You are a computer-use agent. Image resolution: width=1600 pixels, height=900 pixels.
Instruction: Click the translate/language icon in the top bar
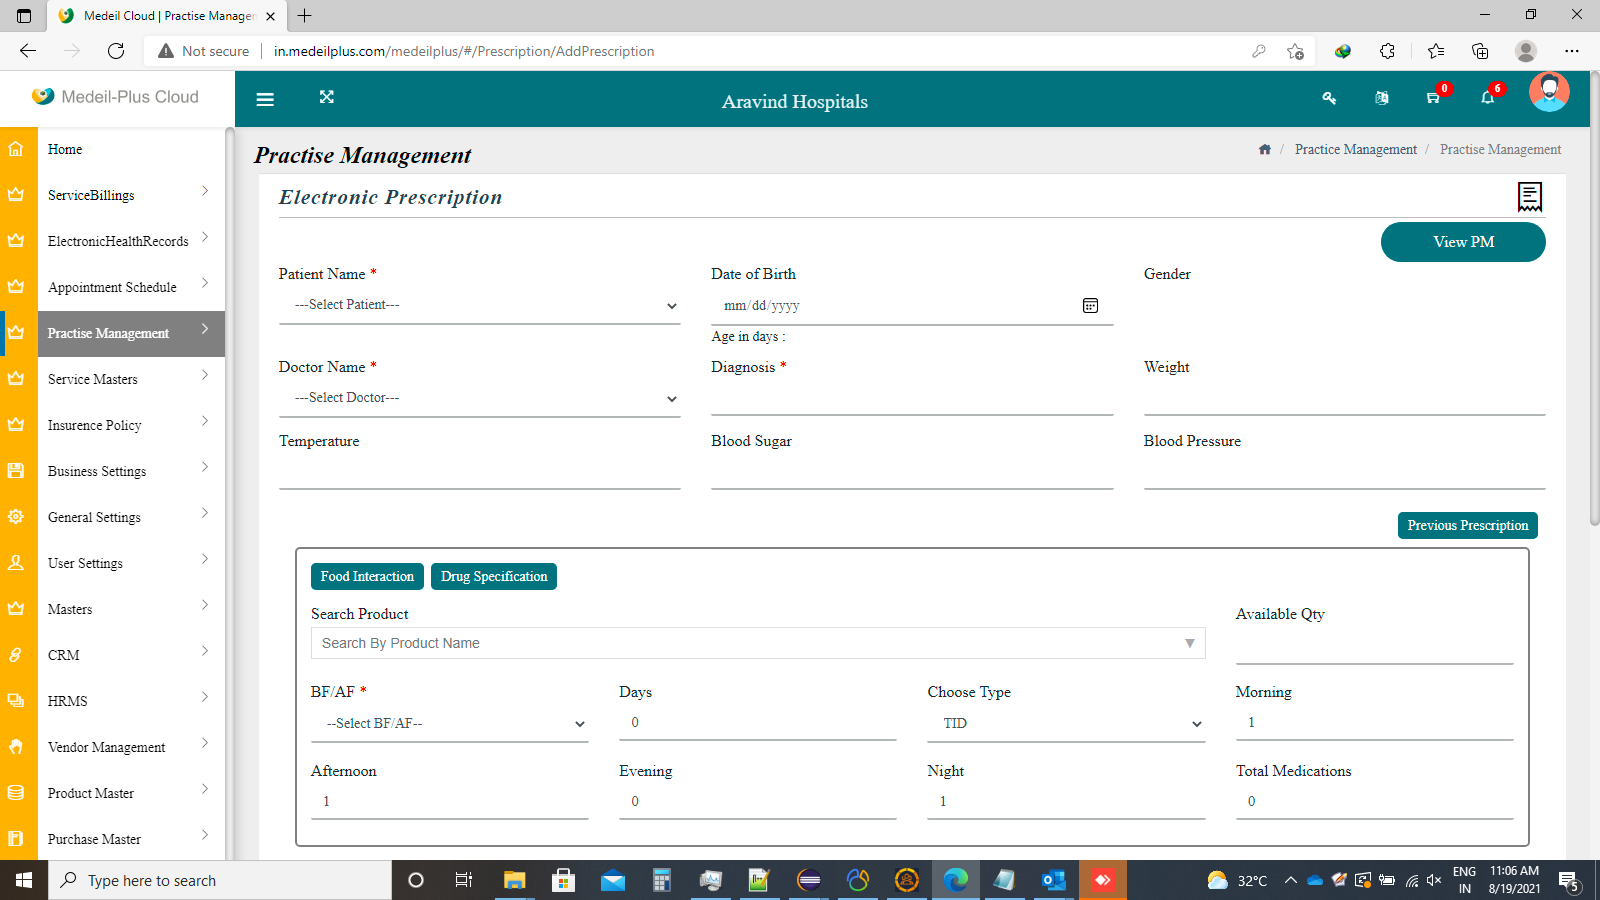1381,98
